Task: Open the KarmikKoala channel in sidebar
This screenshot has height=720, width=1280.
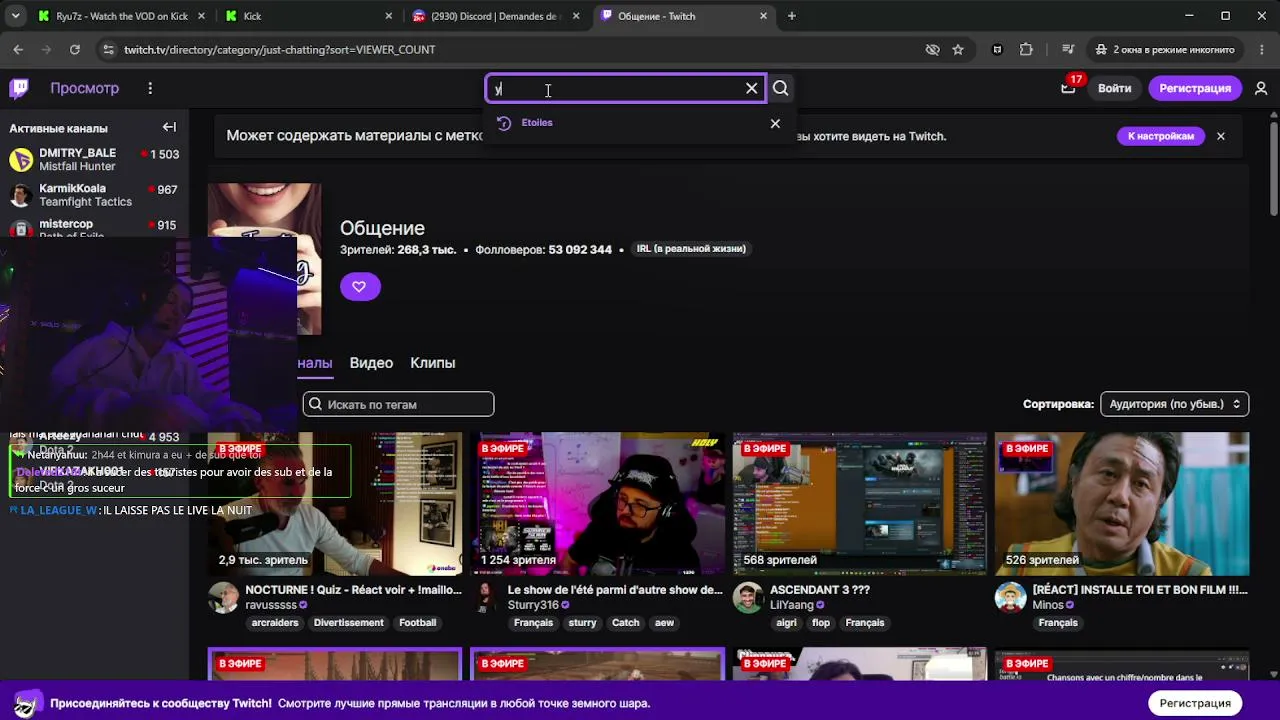Action: [94, 195]
